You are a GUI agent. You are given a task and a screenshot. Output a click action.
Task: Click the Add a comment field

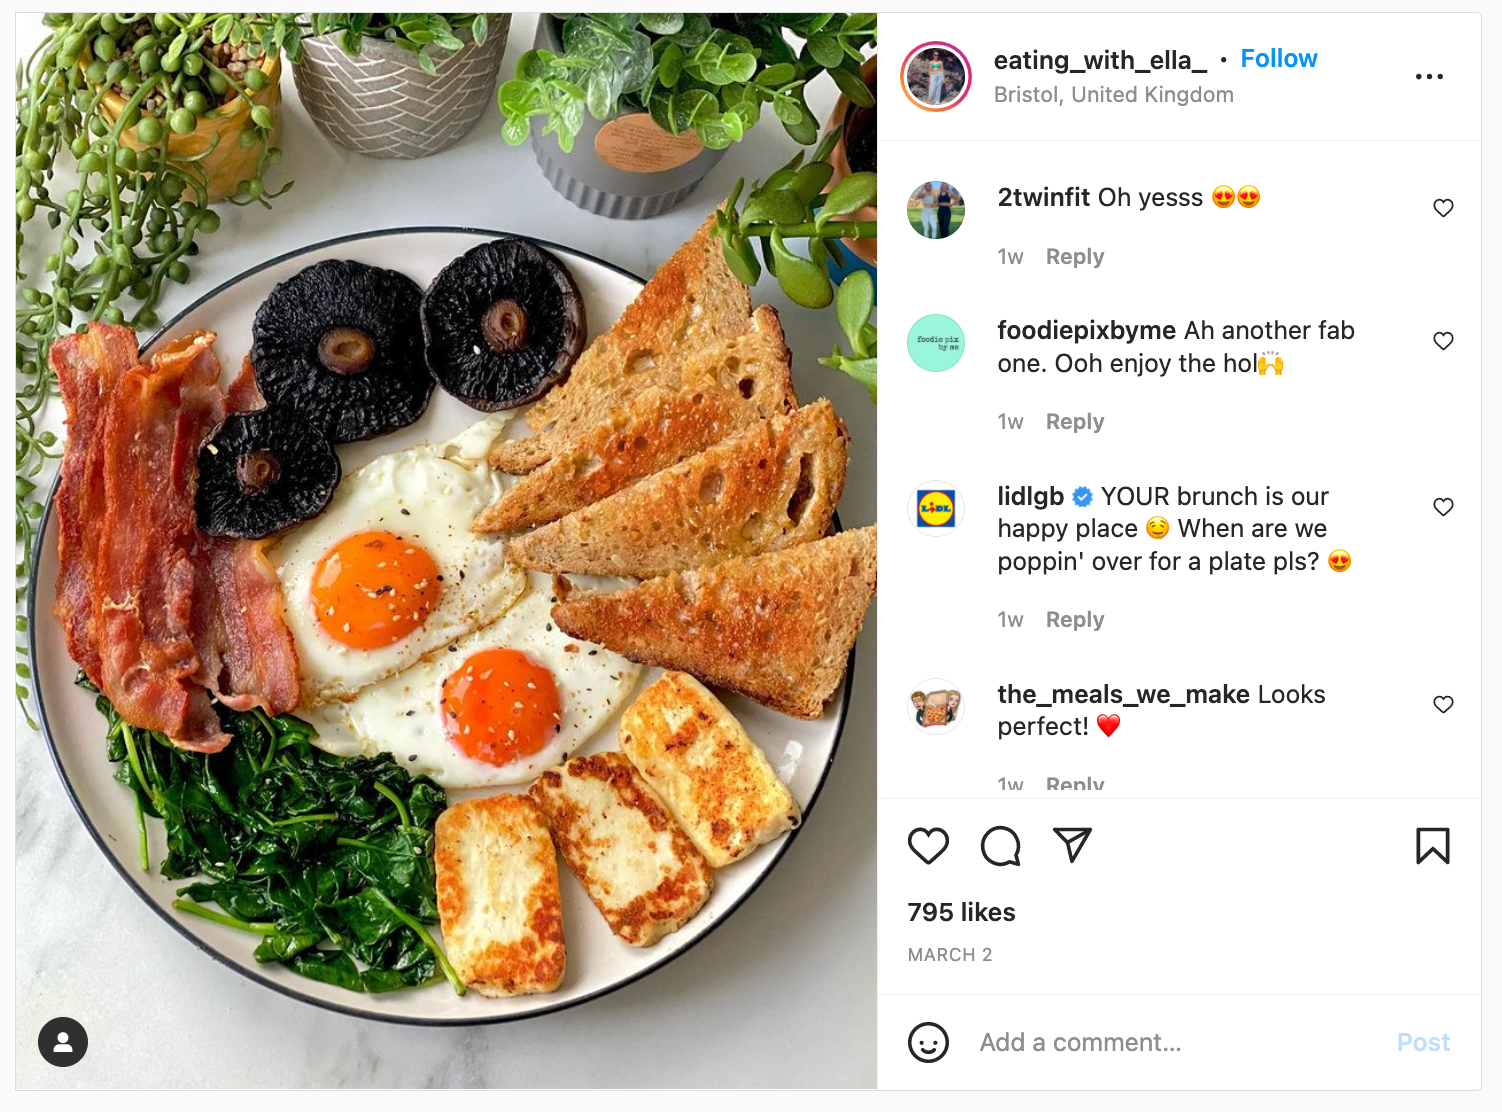[1180, 1042]
